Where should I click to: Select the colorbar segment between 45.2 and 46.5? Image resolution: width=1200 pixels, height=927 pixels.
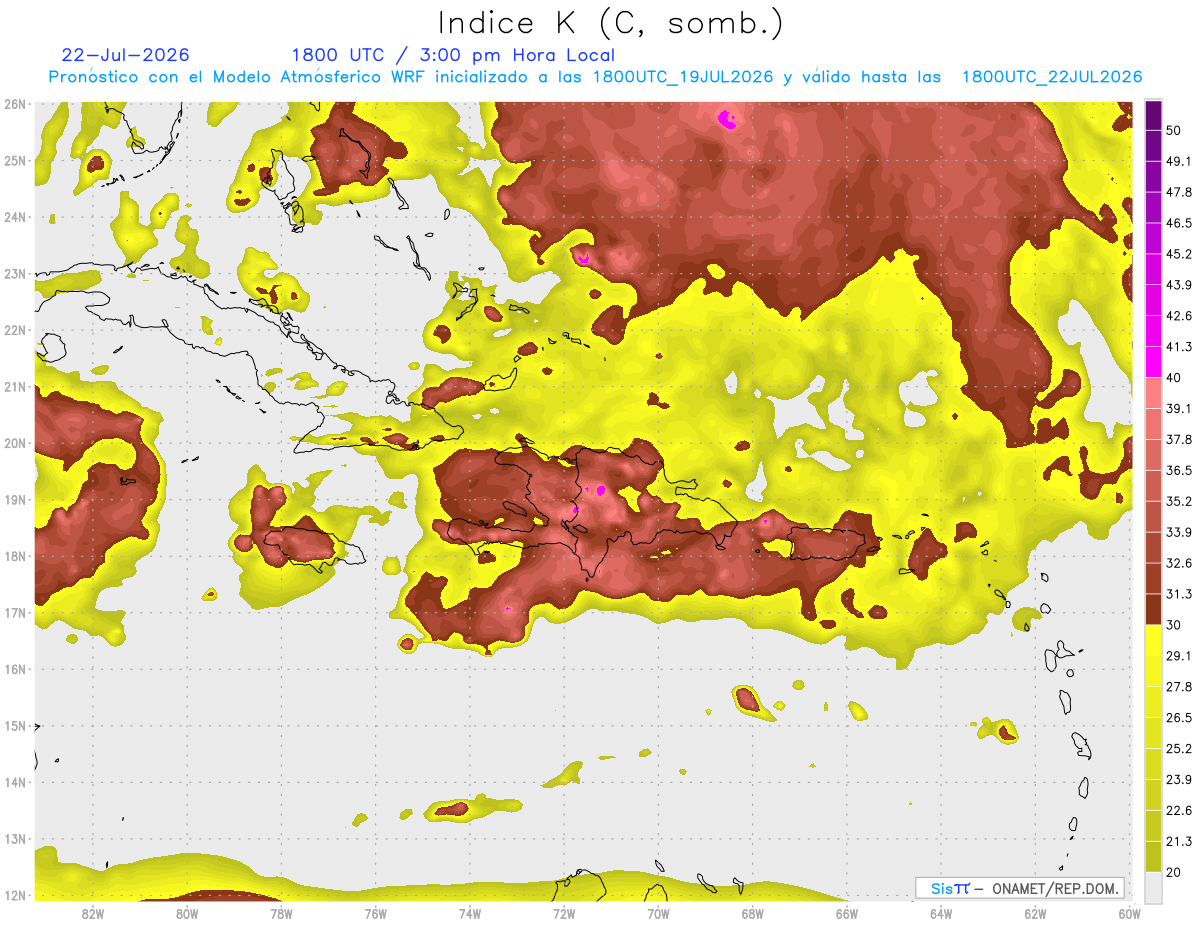1153,238
